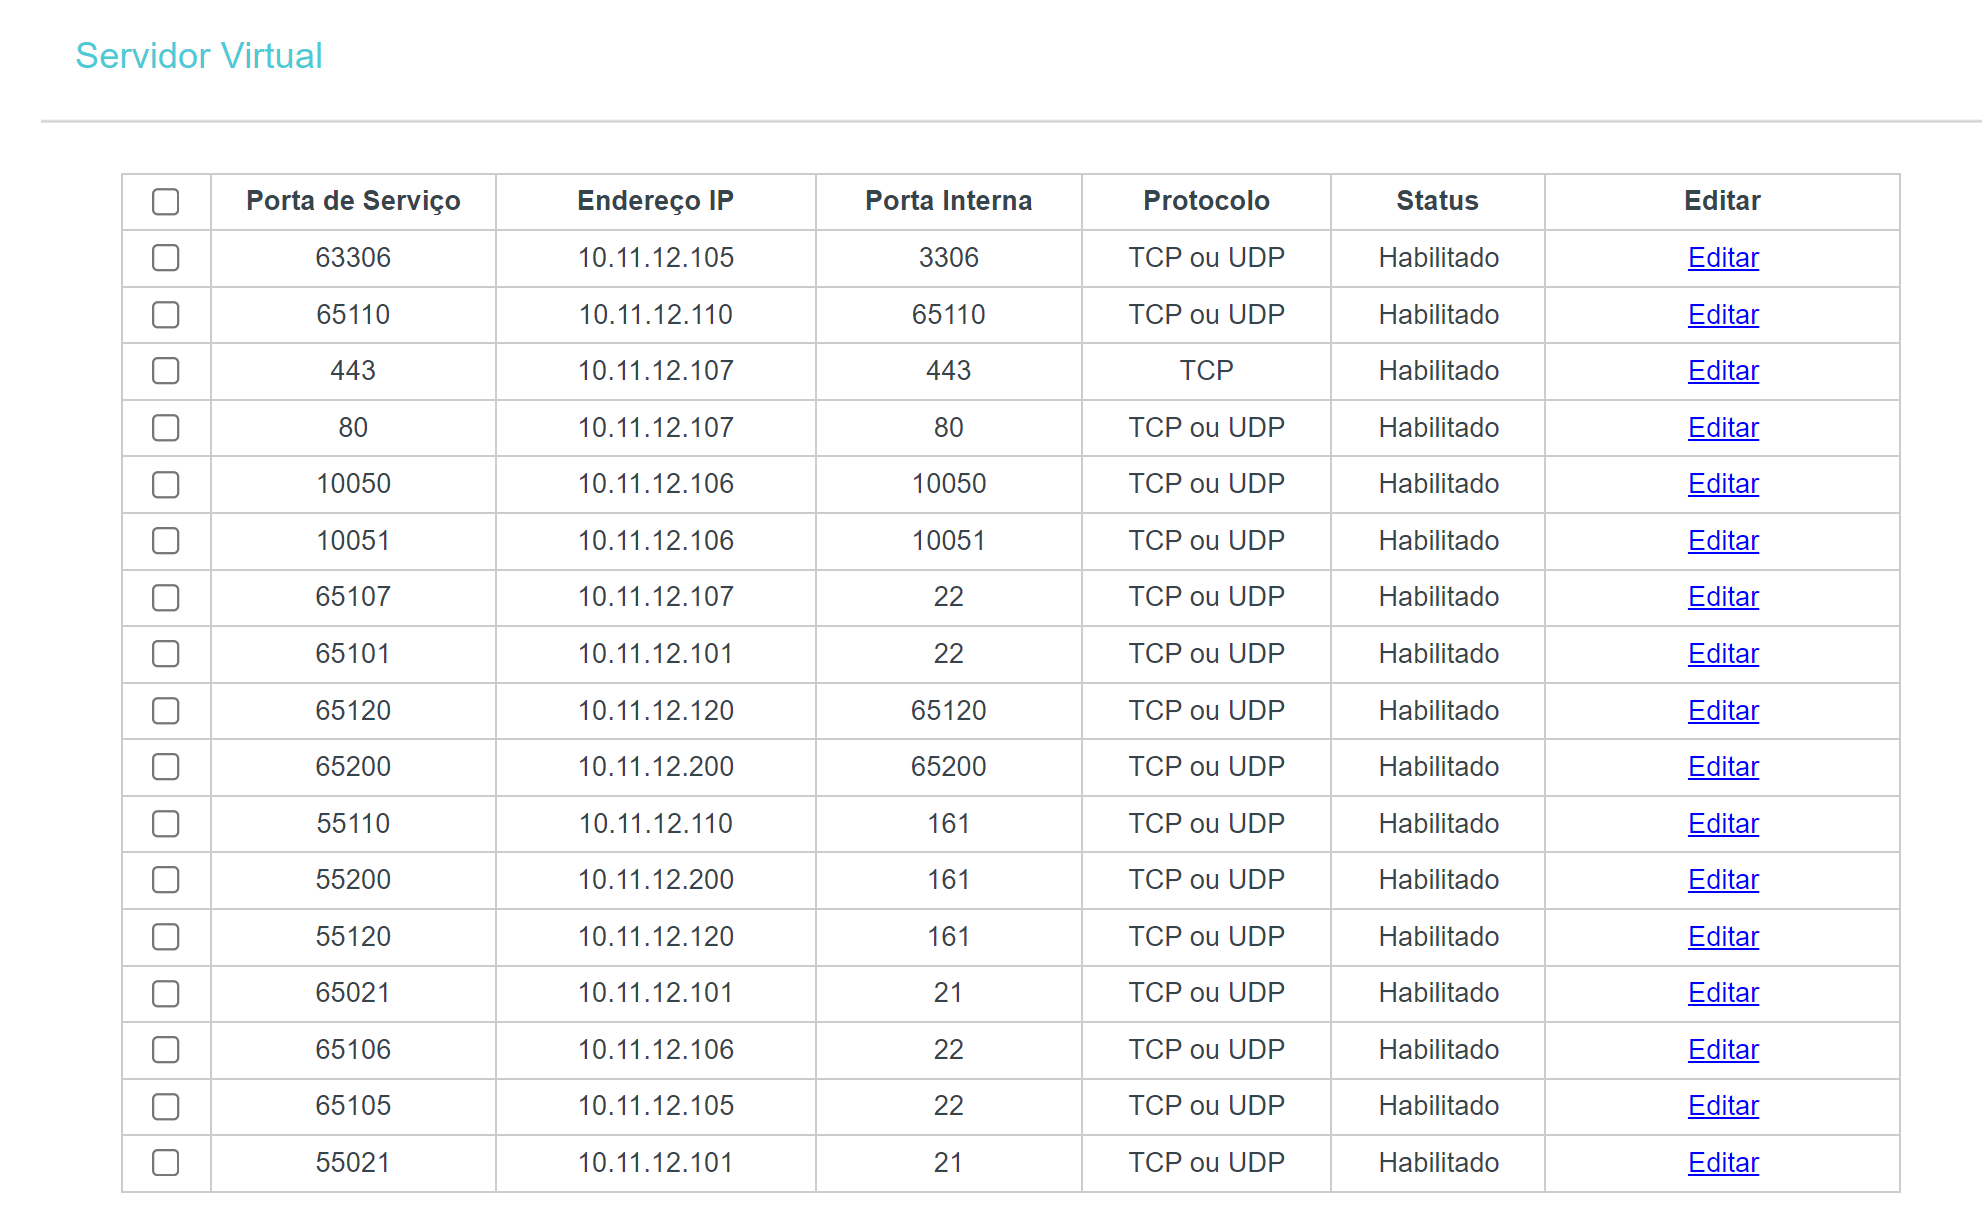Tick the checkbox for port 65200
This screenshot has width=1982, height=1211.
(x=166, y=767)
